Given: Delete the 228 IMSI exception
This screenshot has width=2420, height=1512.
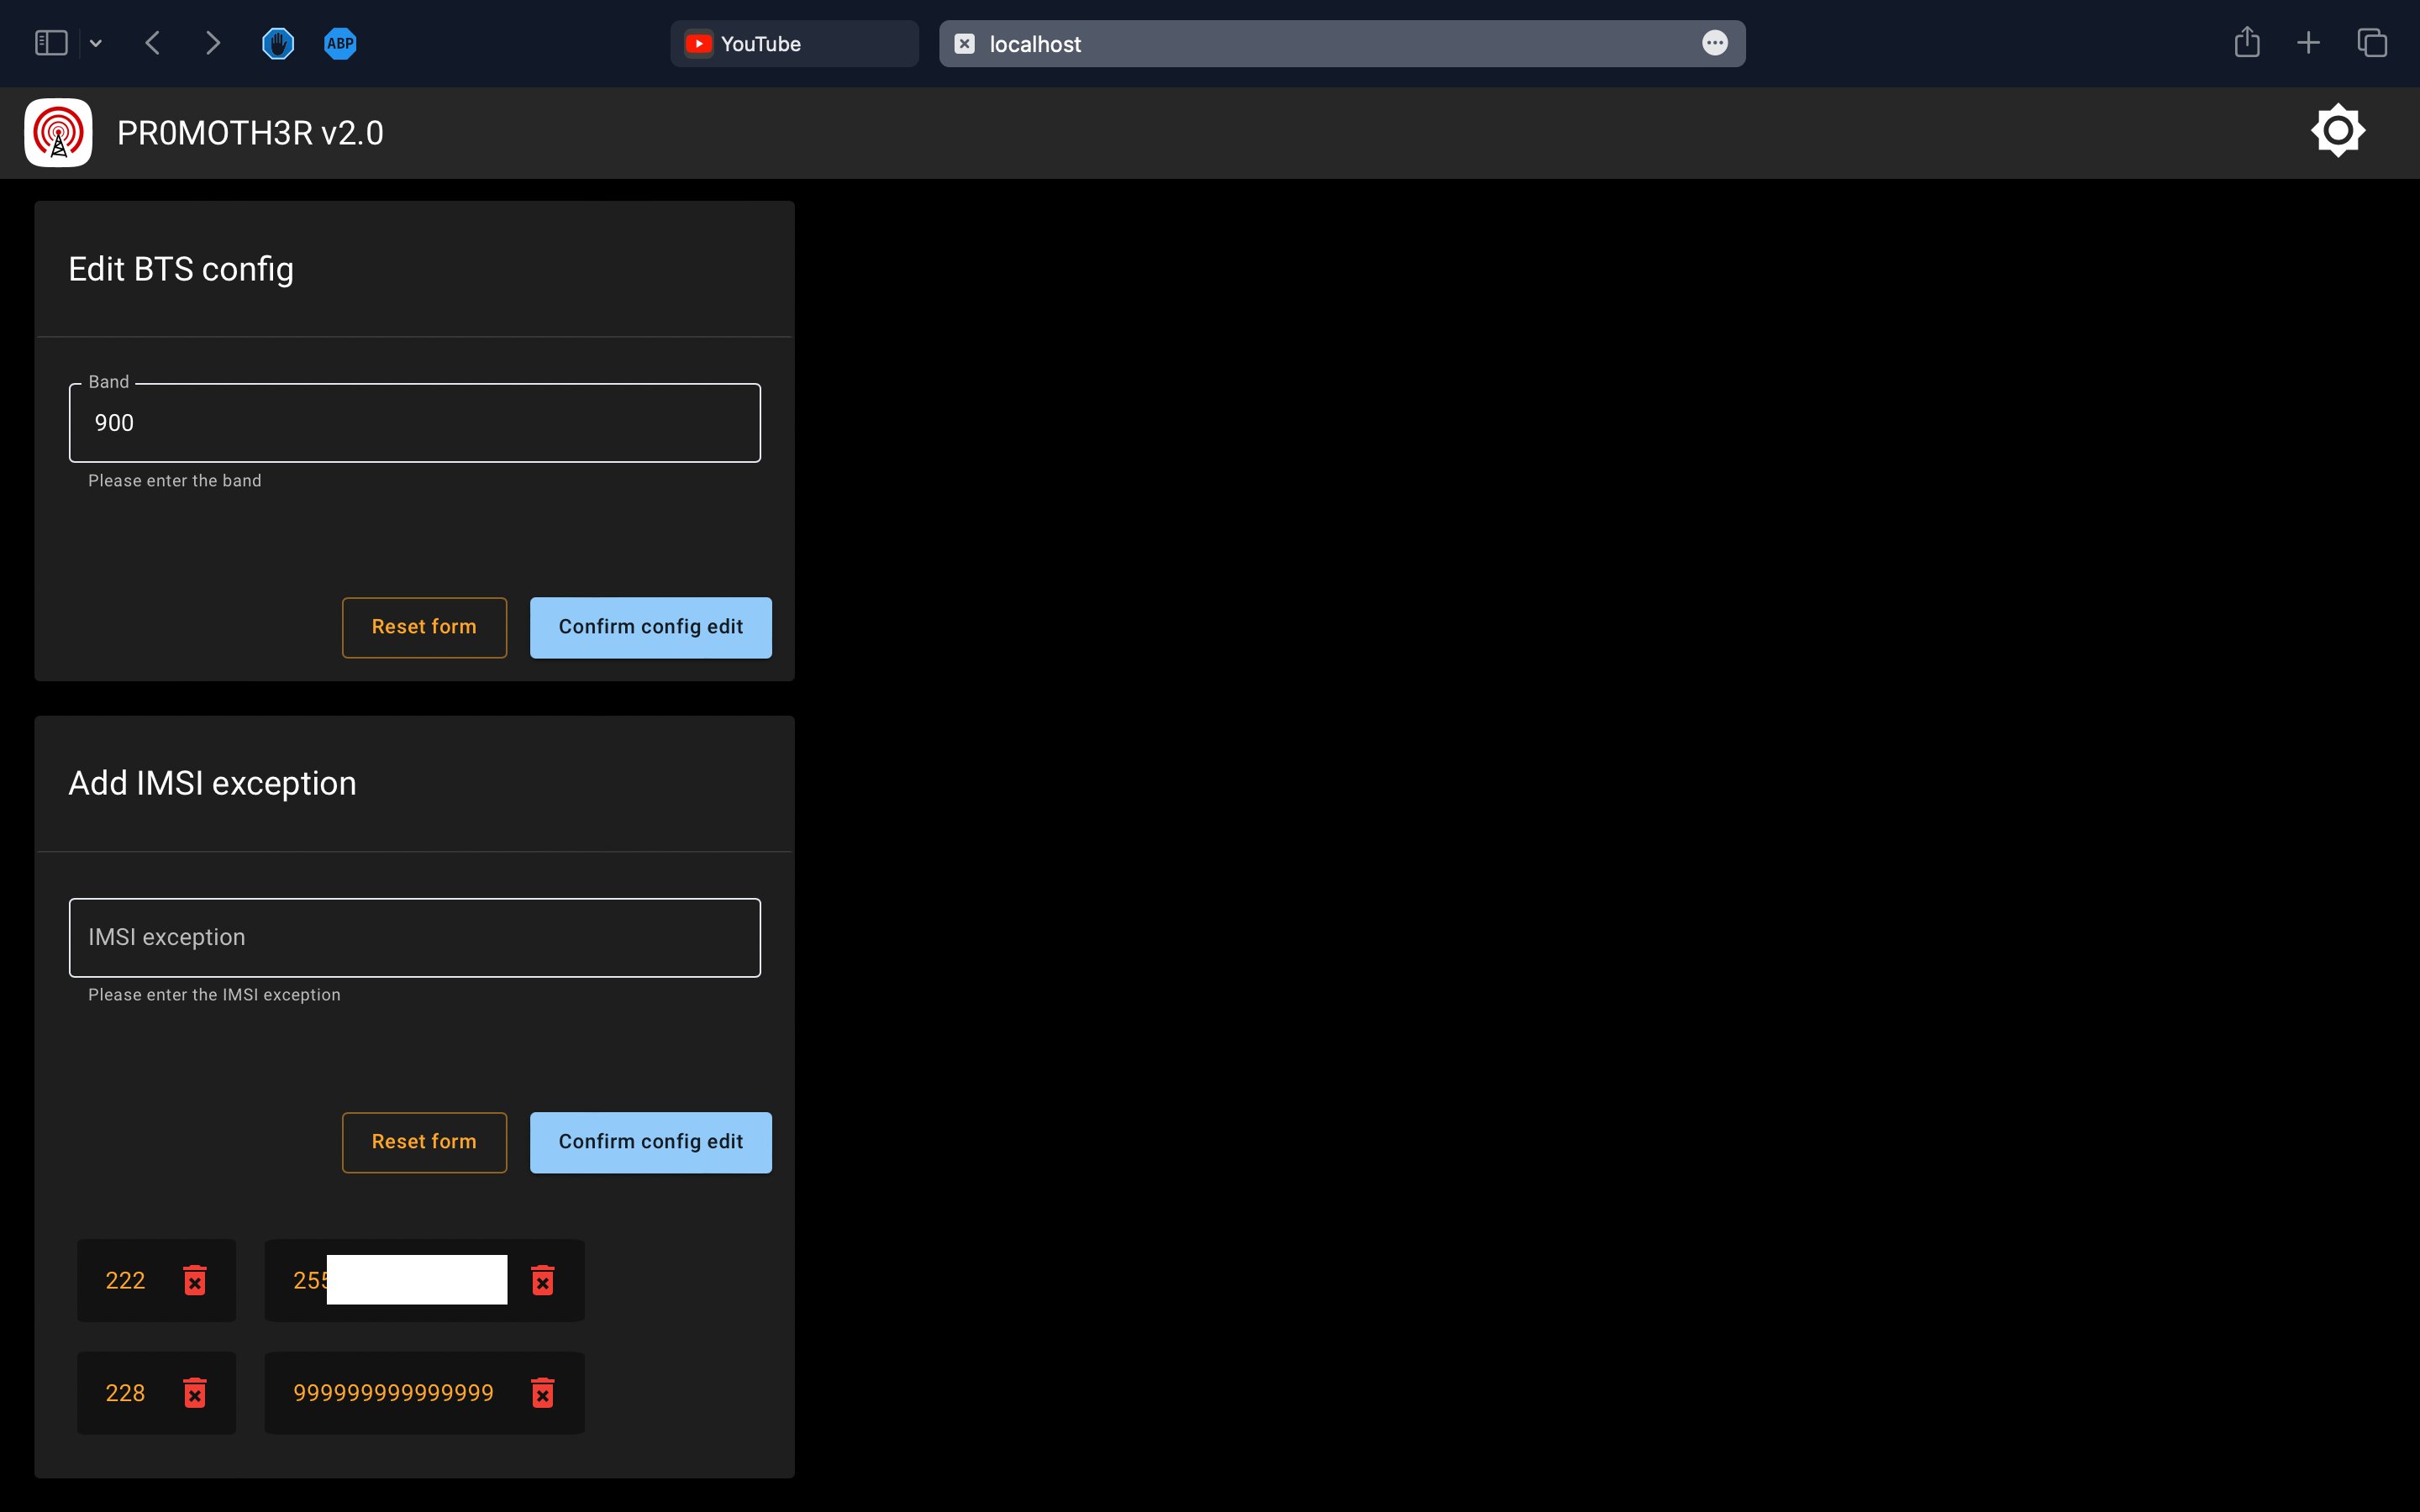Looking at the screenshot, I should coord(195,1393).
